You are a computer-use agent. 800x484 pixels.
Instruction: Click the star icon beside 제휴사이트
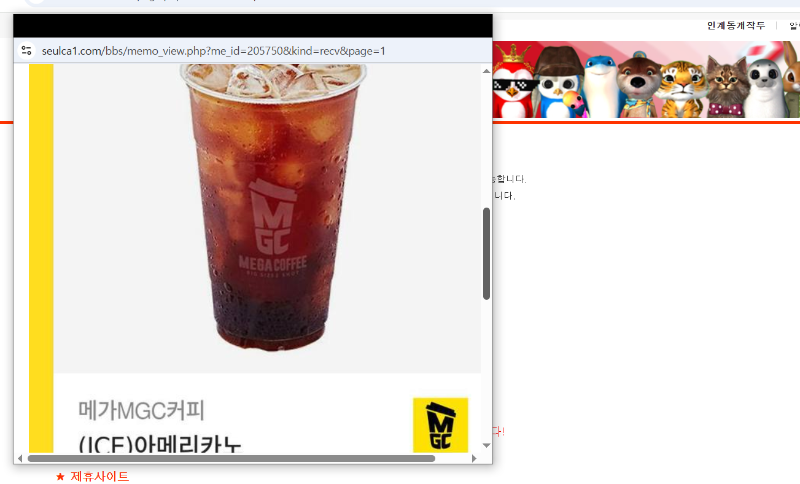[x=60, y=477]
